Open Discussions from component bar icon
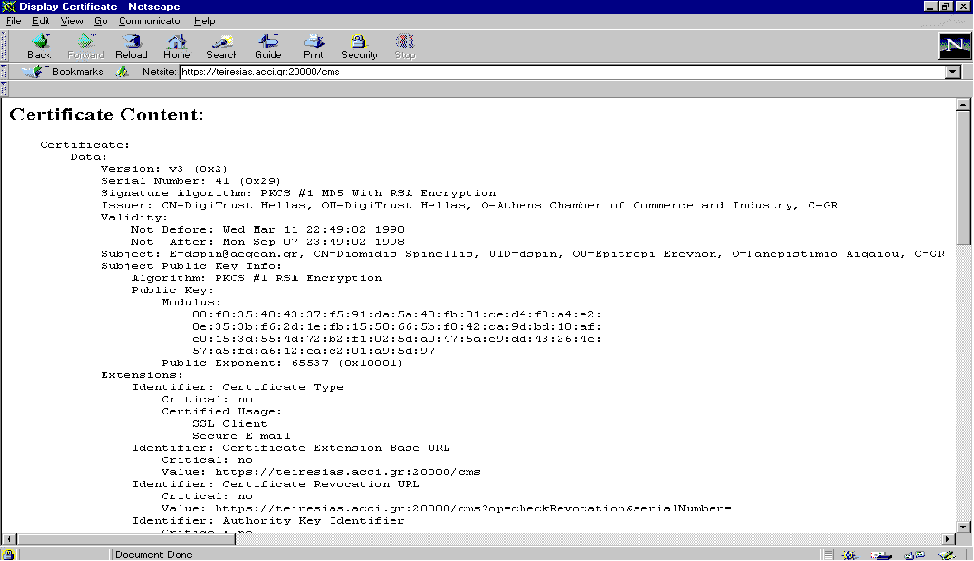The height and width of the screenshot is (561, 974). coord(914,554)
